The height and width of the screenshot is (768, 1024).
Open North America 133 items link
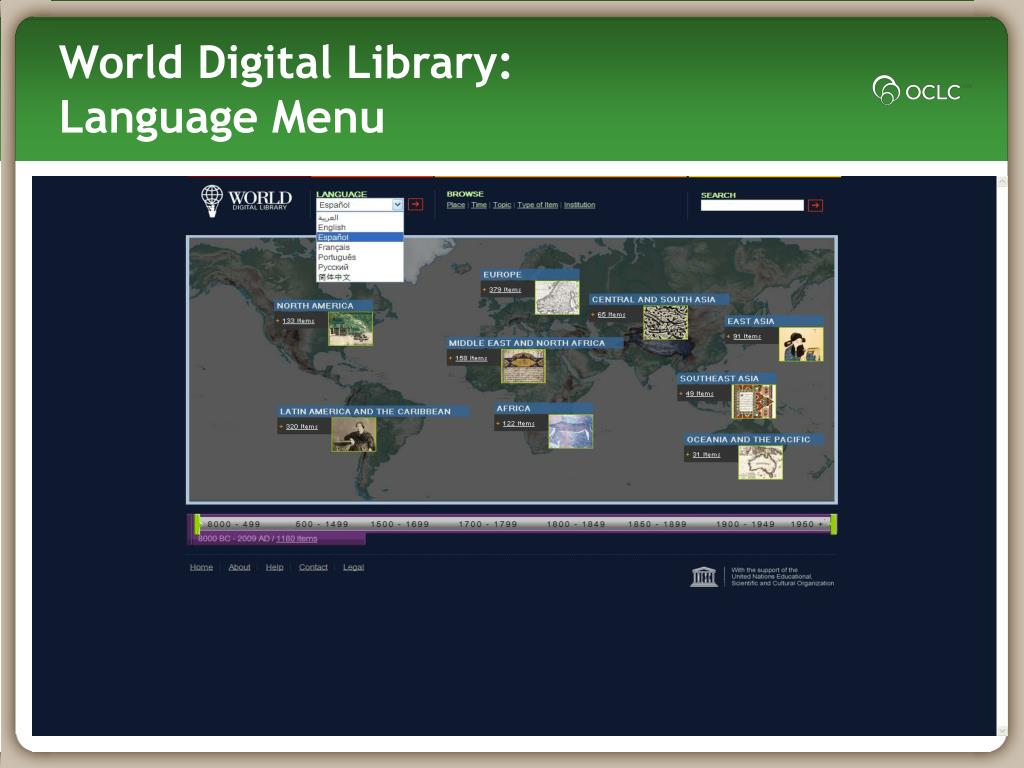[298, 321]
